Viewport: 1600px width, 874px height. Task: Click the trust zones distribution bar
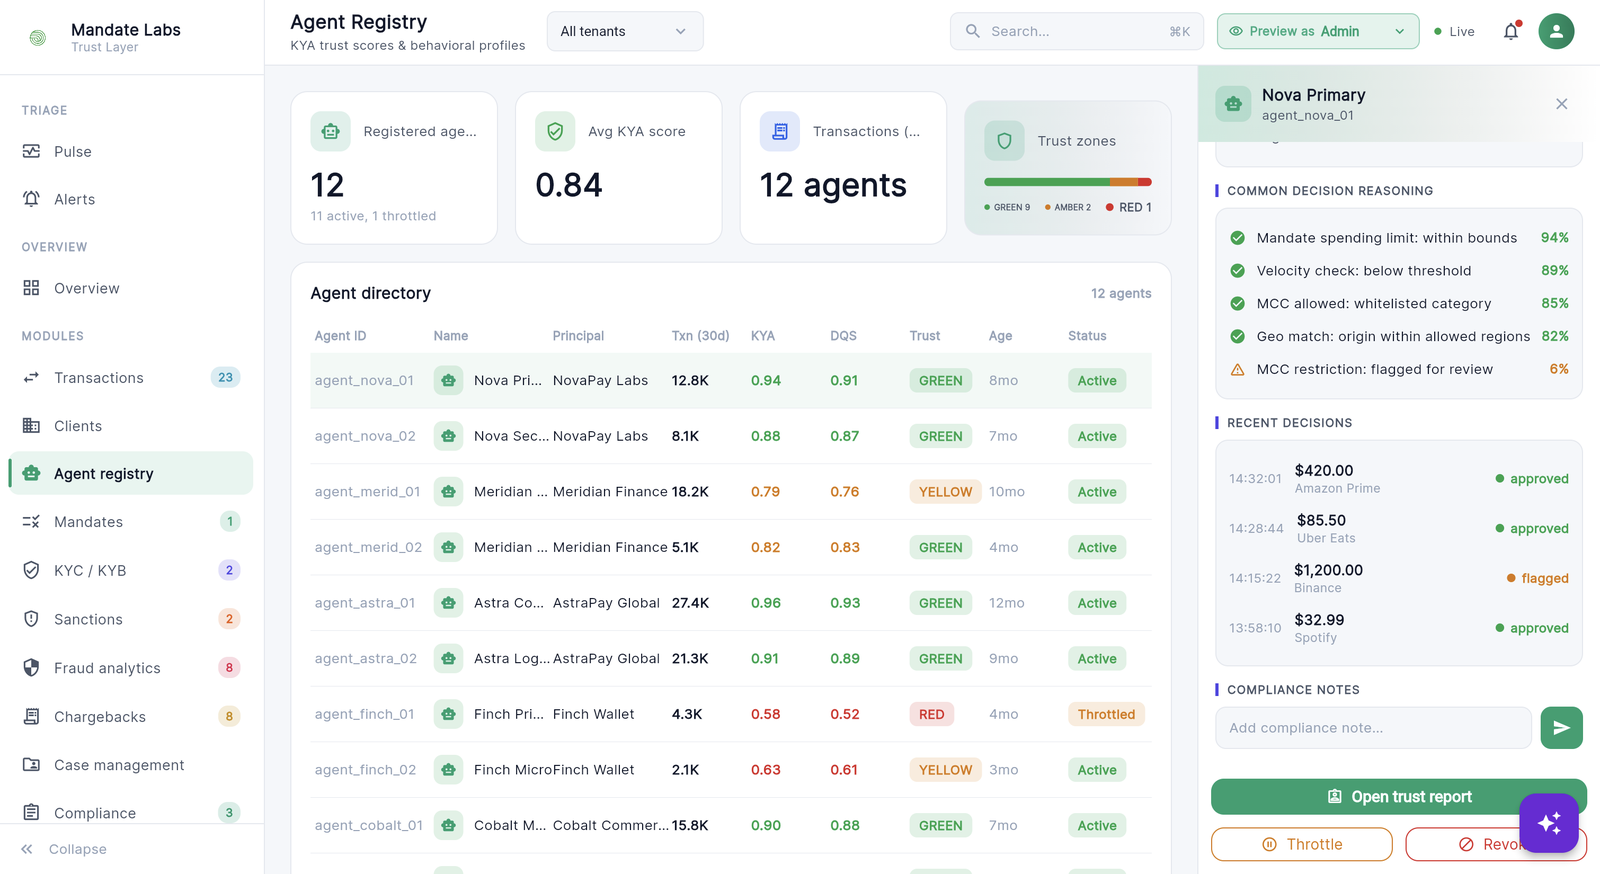[x=1068, y=182]
